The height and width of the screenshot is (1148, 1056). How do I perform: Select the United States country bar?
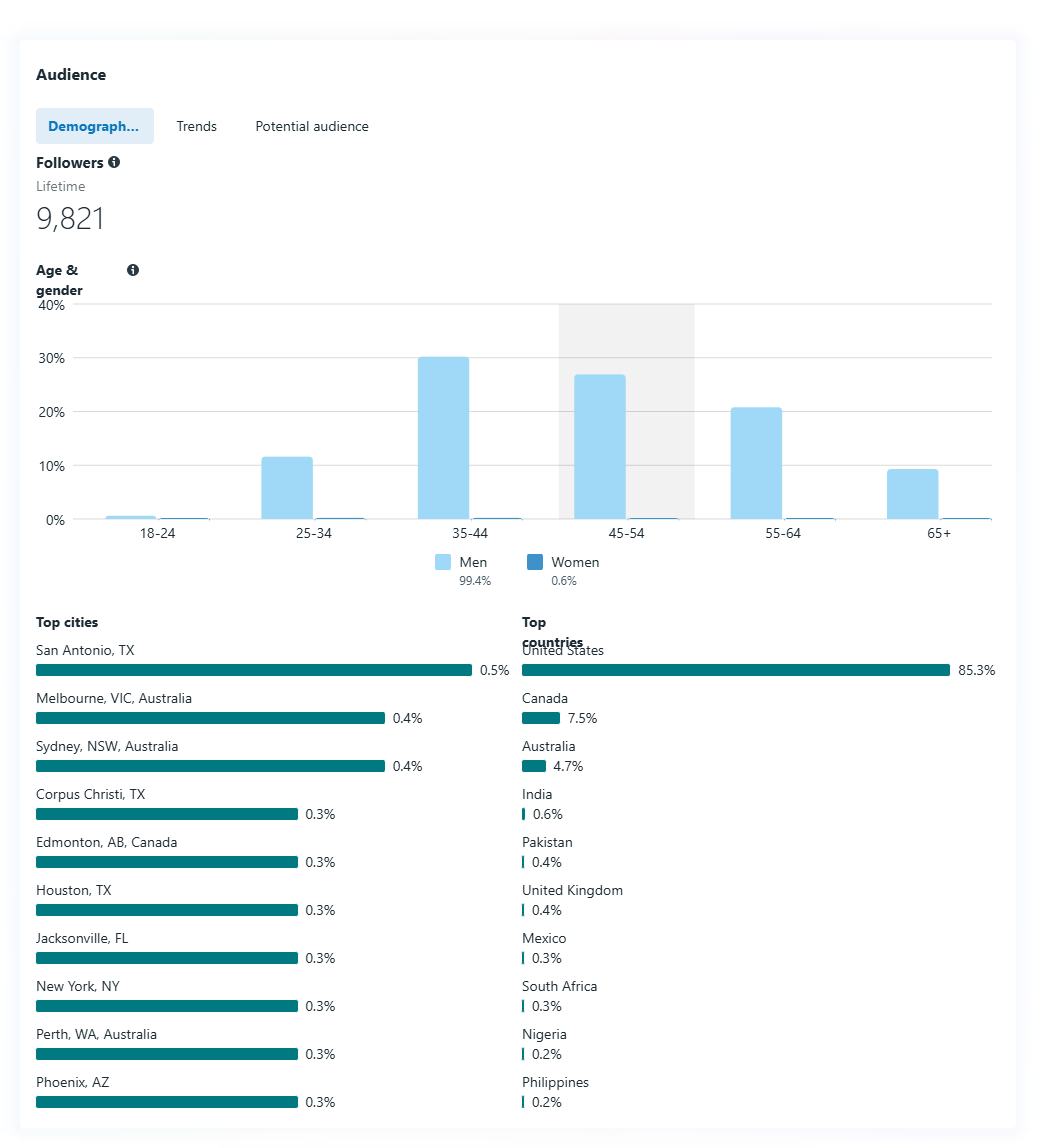[735, 670]
